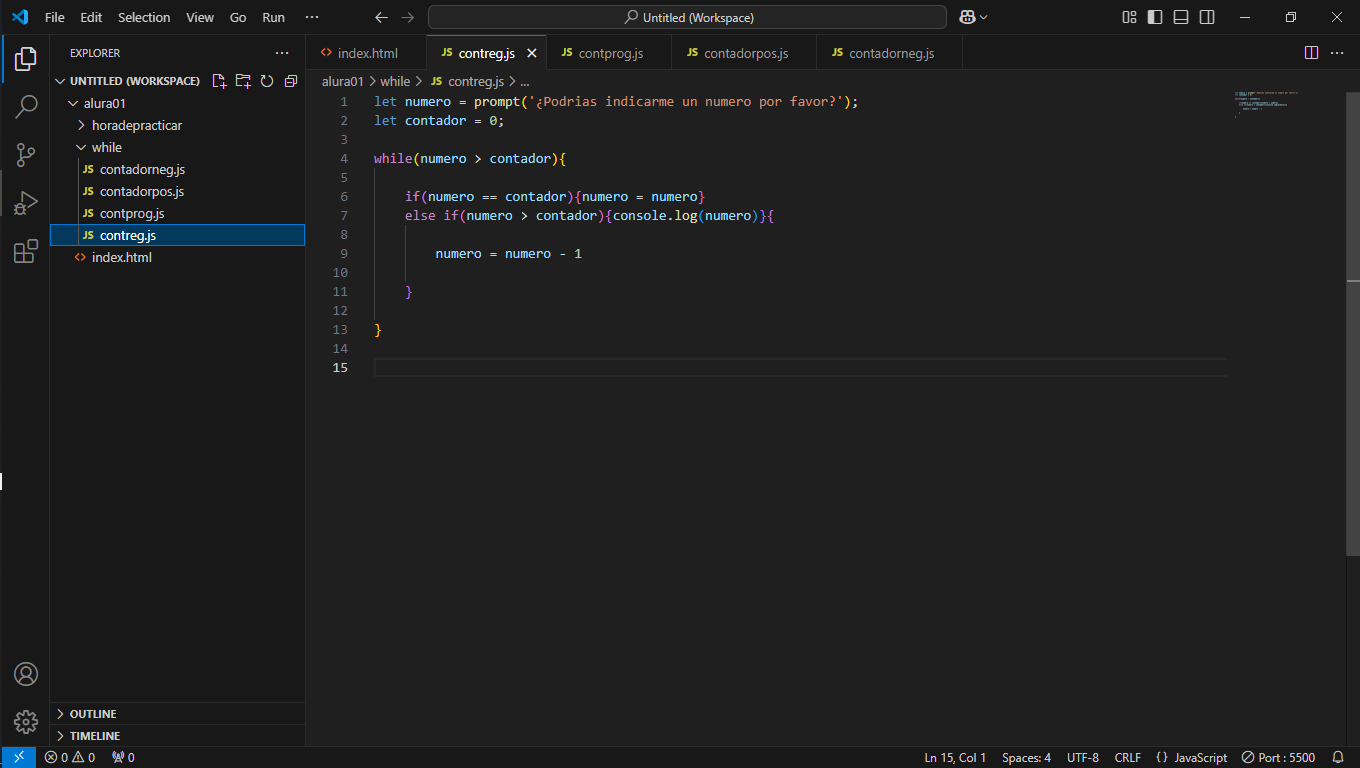Collapse all folders in Explorer
Screen dimensions: 1360x768
click(291, 81)
